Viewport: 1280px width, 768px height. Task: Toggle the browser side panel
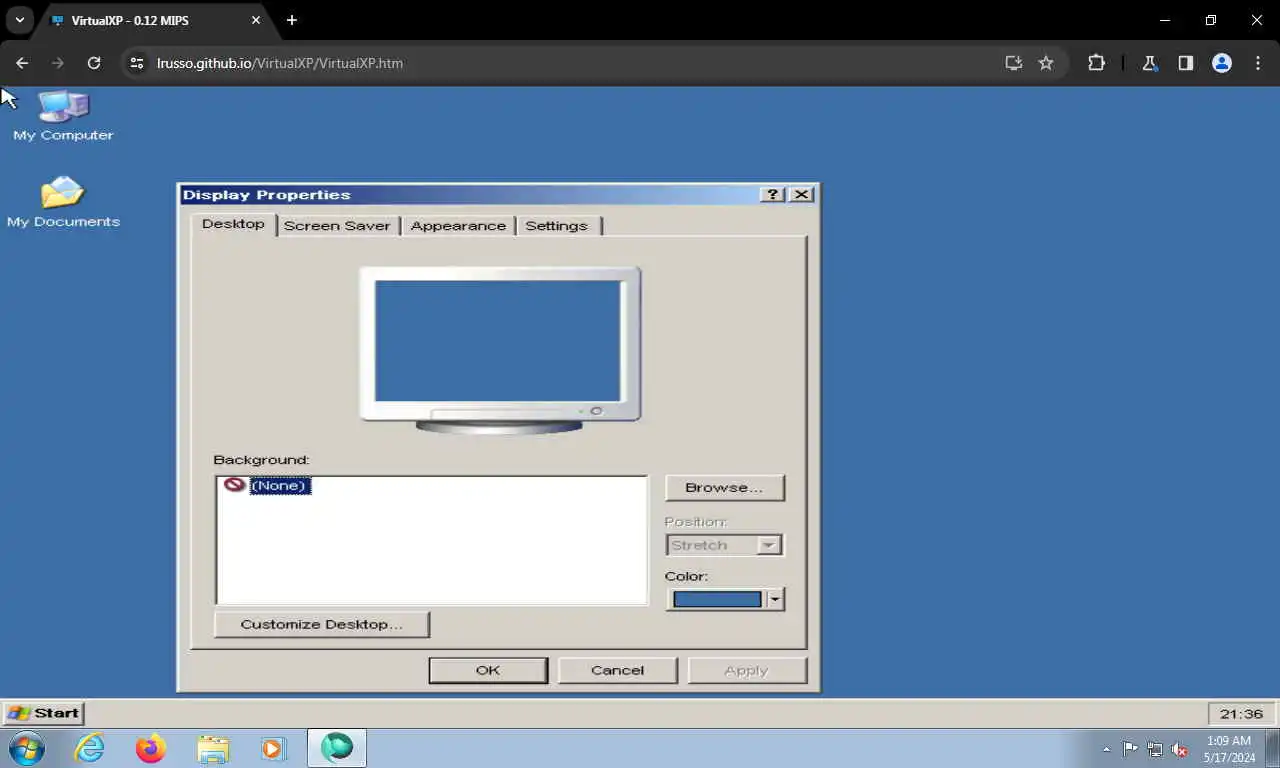[x=1185, y=63]
